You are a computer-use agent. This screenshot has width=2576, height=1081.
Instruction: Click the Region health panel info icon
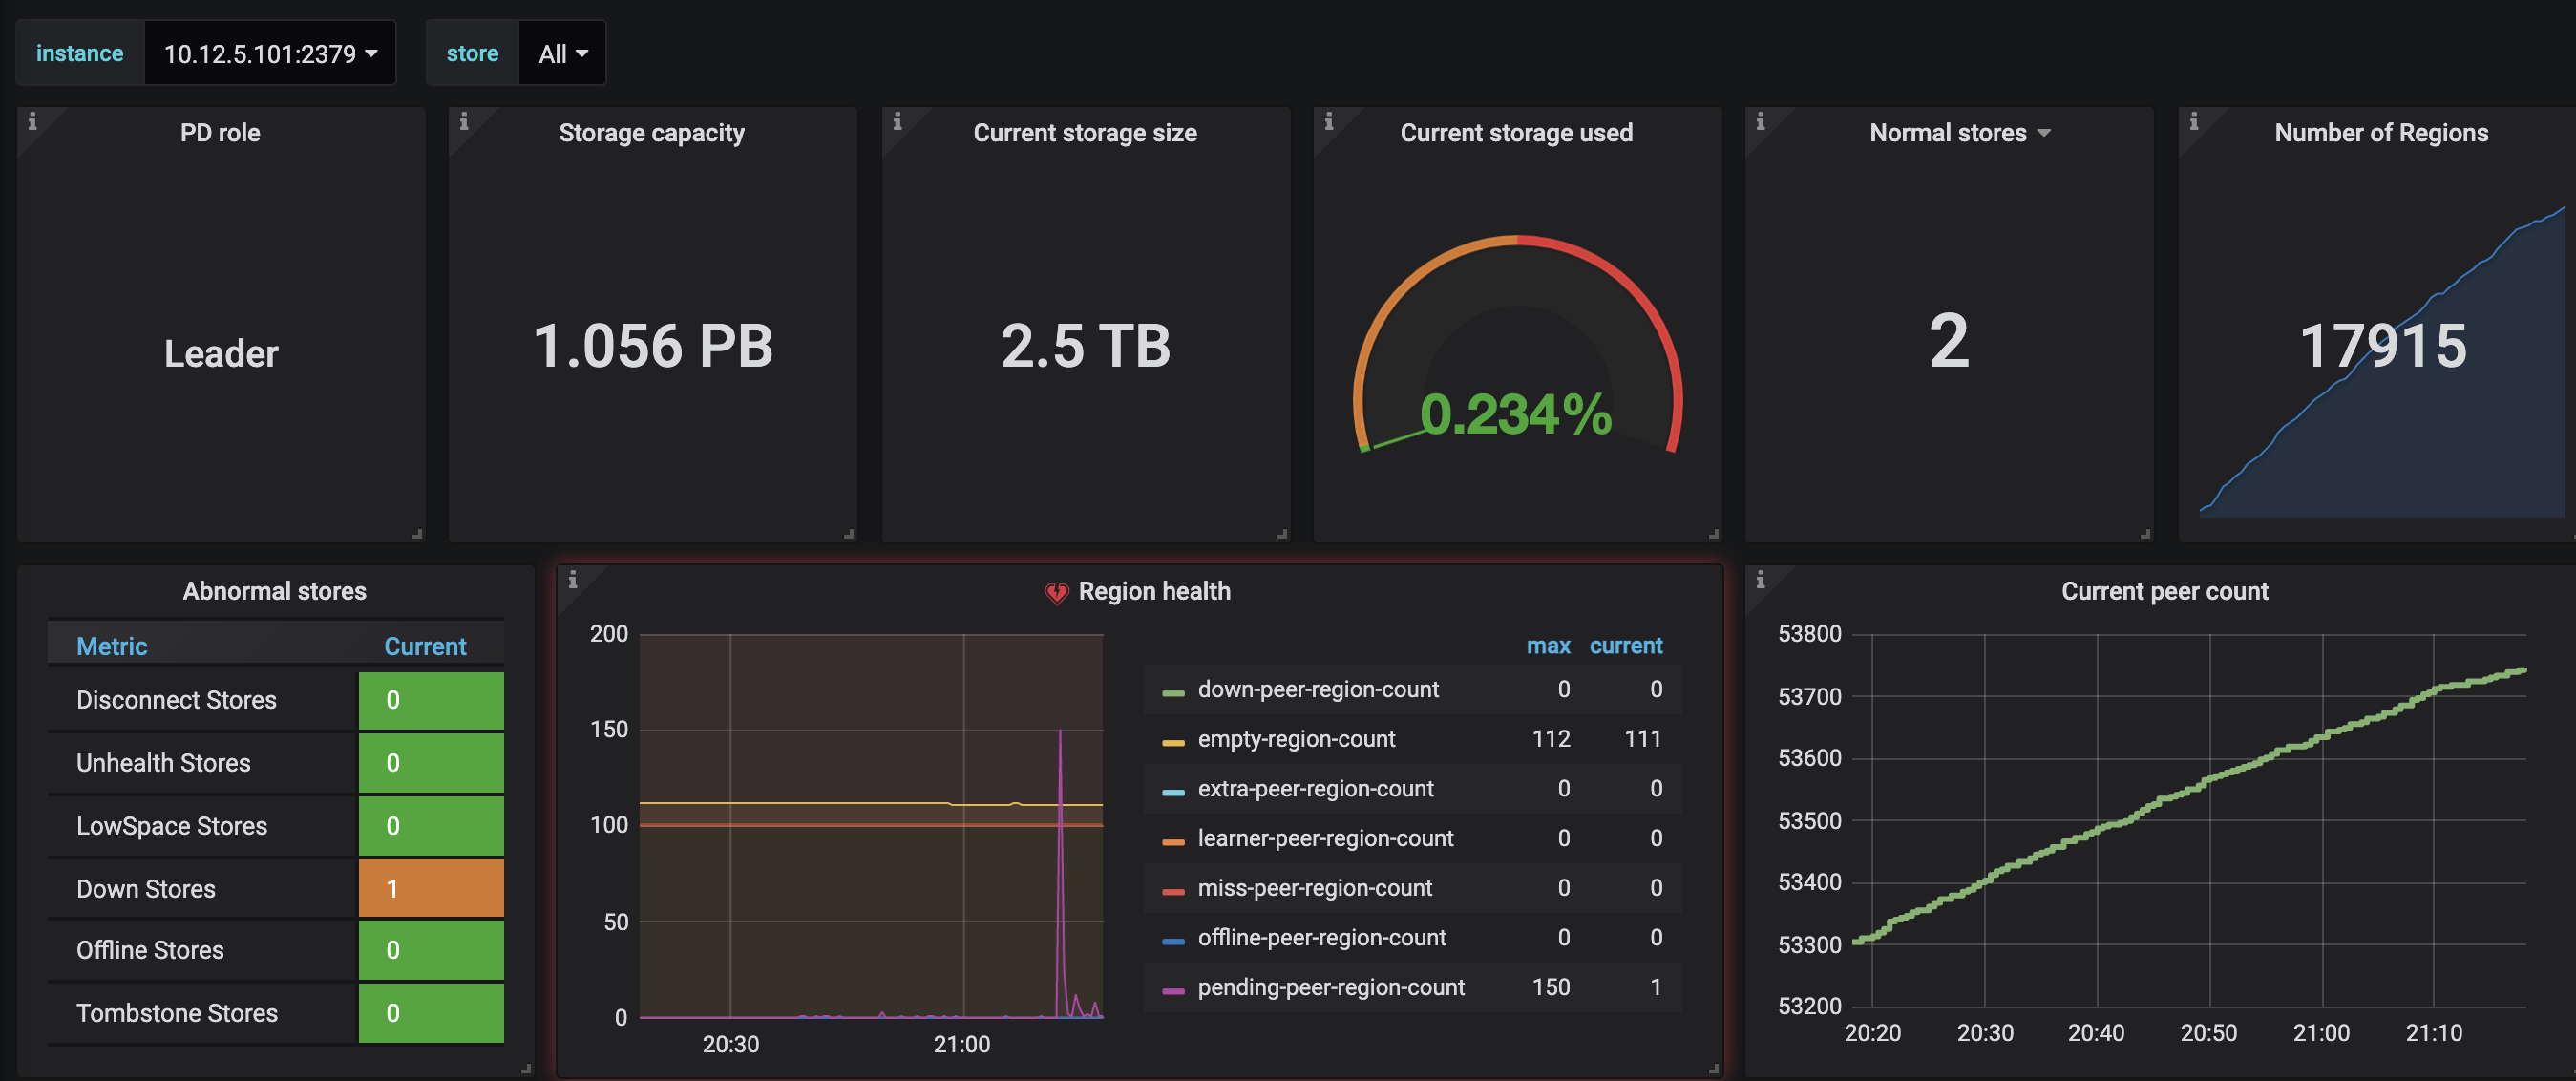click(573, 579)
